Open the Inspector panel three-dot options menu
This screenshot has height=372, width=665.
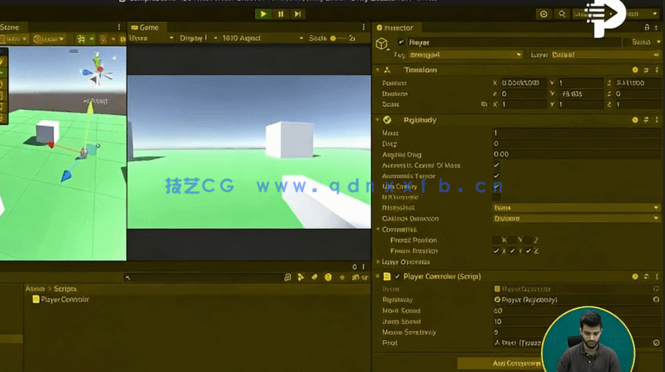click(x=657, y=27)
